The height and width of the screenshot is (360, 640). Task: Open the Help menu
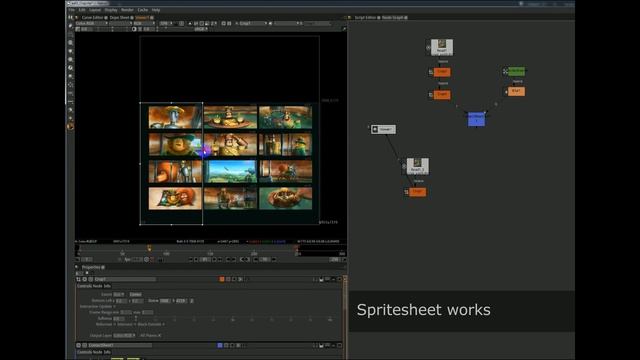pos(156,10)
